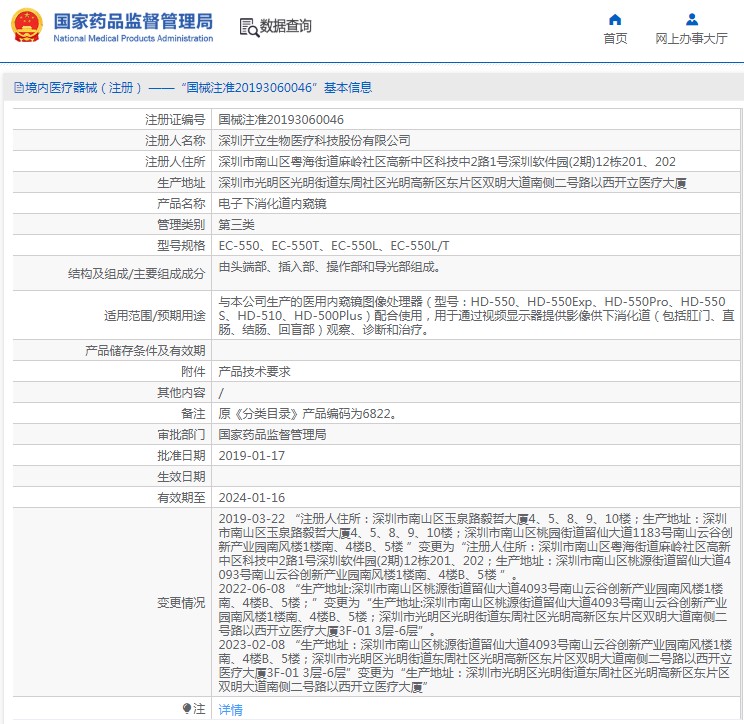
Task: Click the 型号规格 field label
Action: tap(181, 246)
